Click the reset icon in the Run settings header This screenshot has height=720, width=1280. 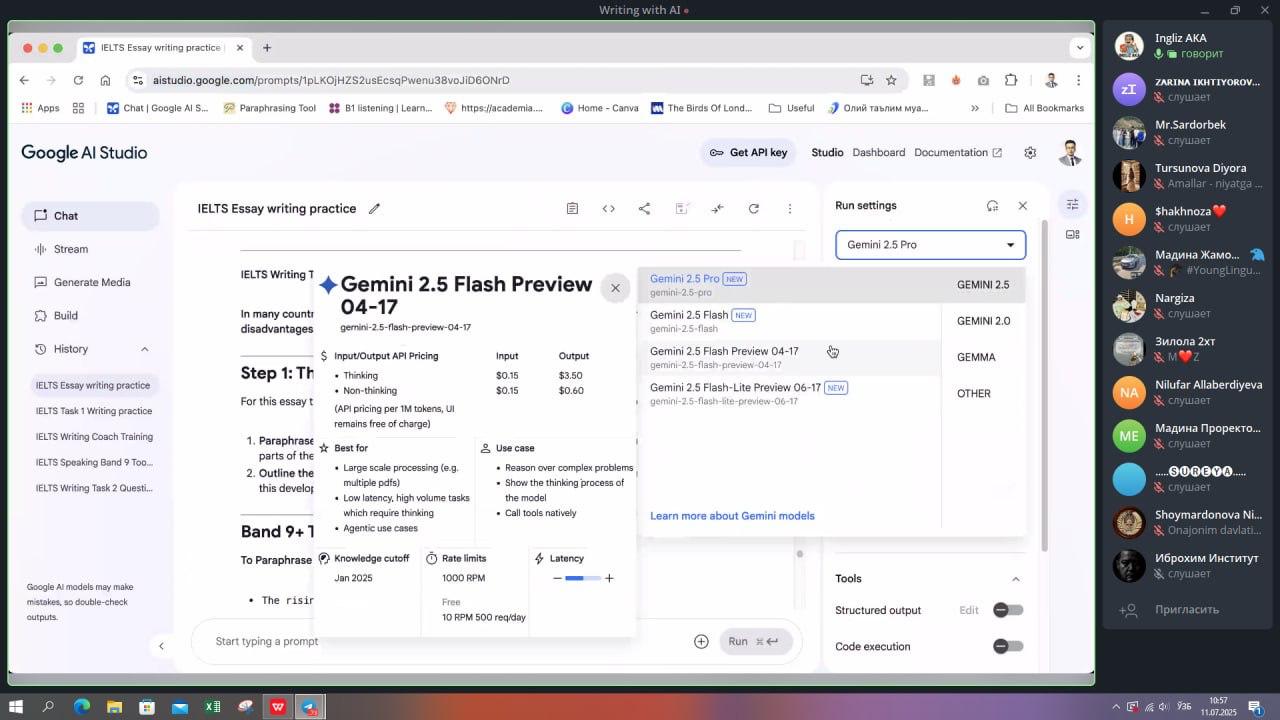[992, 206]
